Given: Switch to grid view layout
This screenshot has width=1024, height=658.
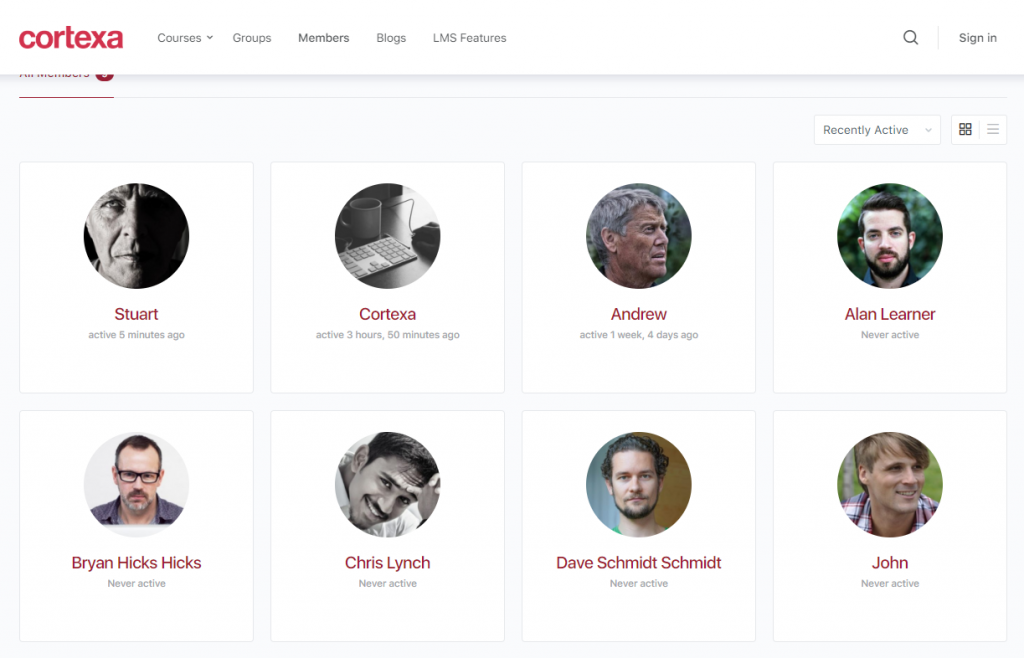Looking at the screenshot, I should tap(965, 130).
